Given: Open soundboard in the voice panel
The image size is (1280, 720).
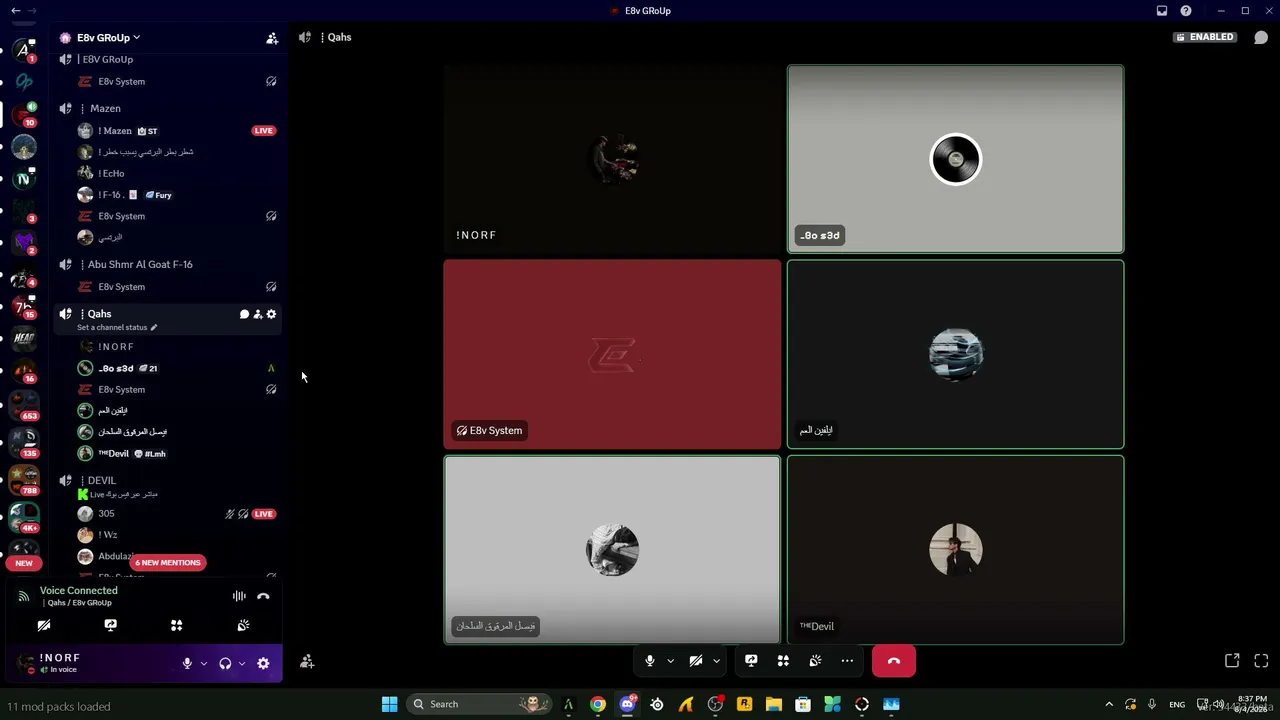Looking at the screenshot, I should point(243,625).
